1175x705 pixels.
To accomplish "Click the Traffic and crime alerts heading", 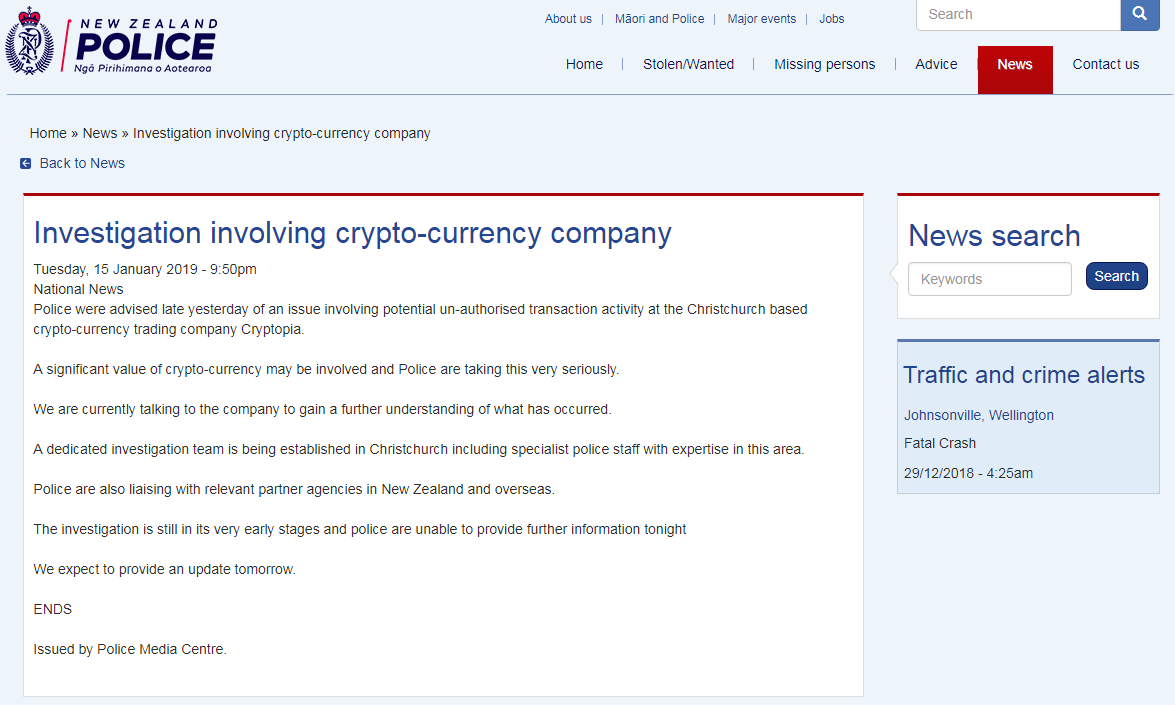I will [1024, 375].
